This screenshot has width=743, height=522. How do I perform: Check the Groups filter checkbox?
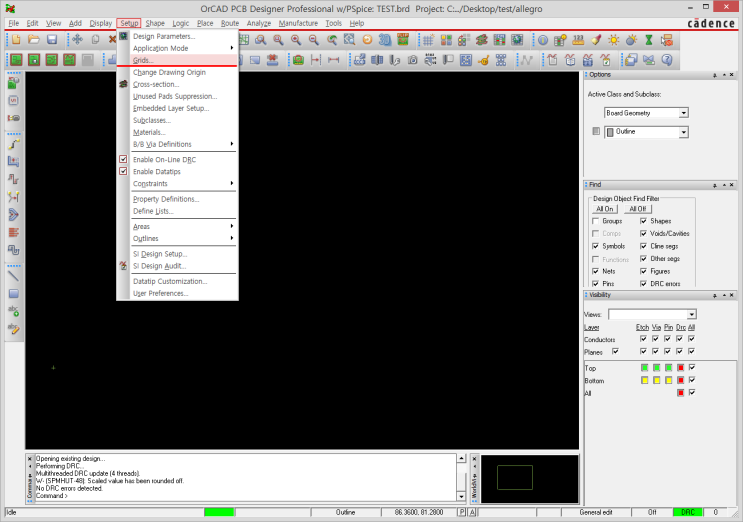596,220
